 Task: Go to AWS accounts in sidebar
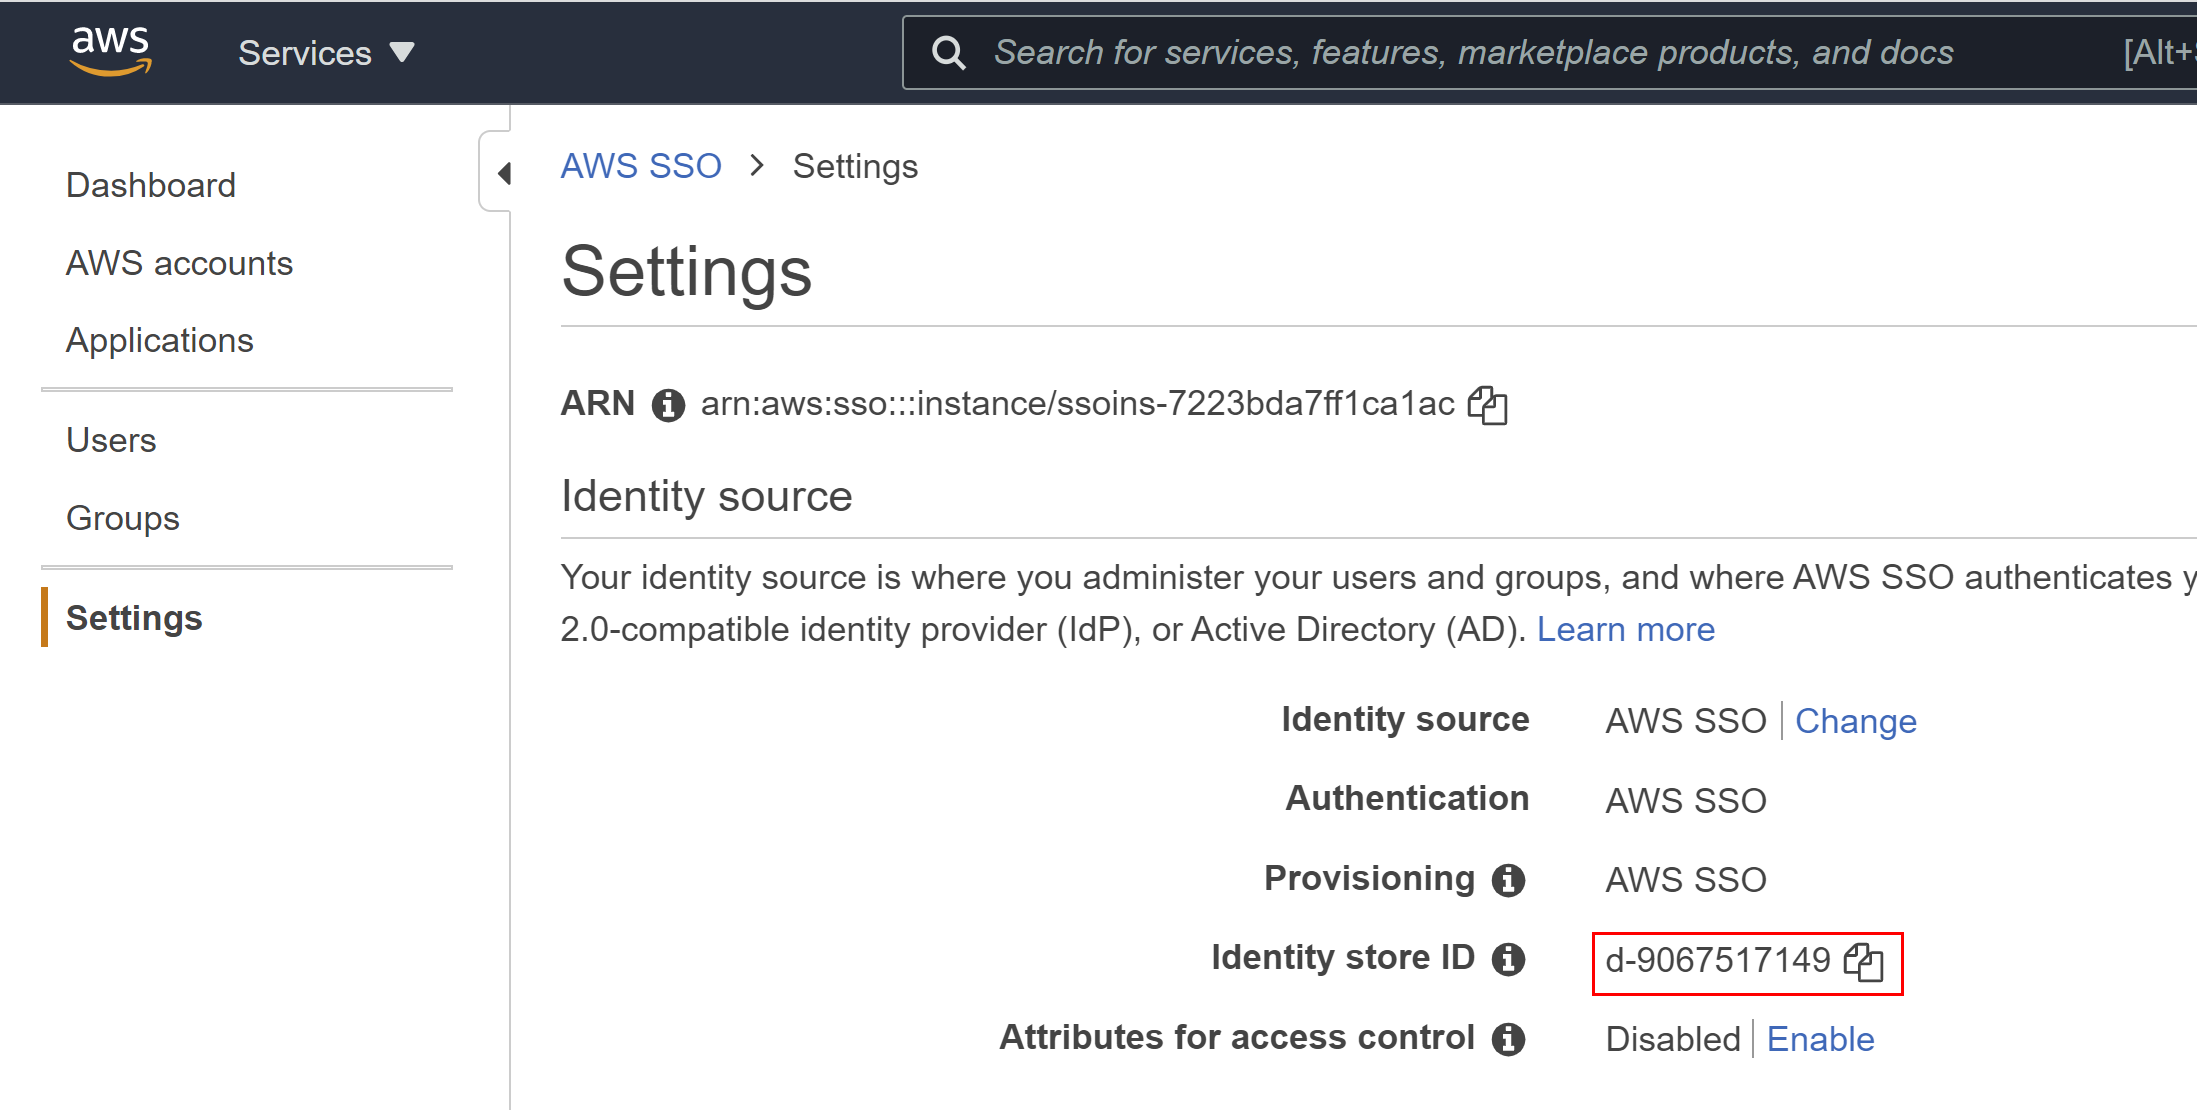pos(179,263)
